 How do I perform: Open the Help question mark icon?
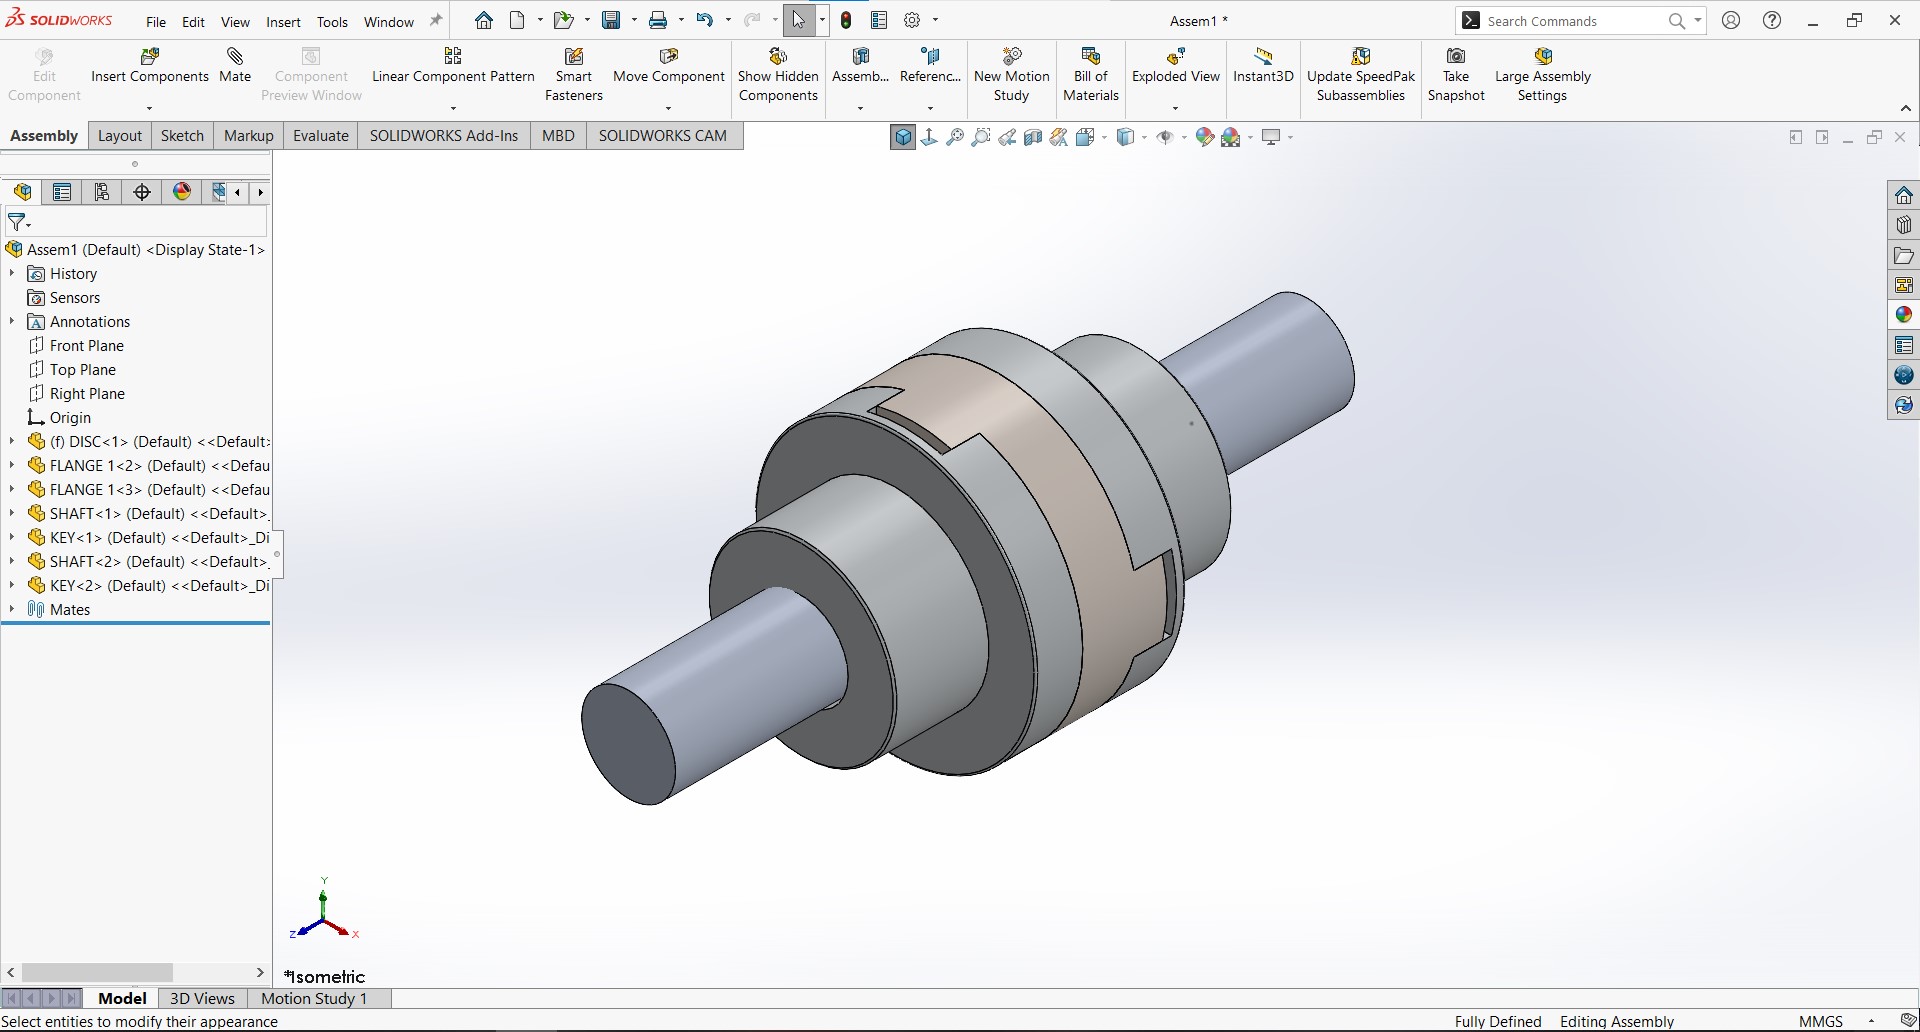pyautogui.click(x=1772, y=20)
